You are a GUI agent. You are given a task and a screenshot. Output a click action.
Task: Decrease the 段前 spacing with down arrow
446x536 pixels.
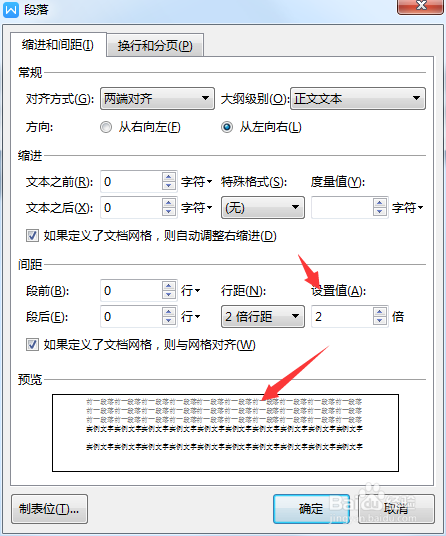pyautogui.click(x=168, y=295)
